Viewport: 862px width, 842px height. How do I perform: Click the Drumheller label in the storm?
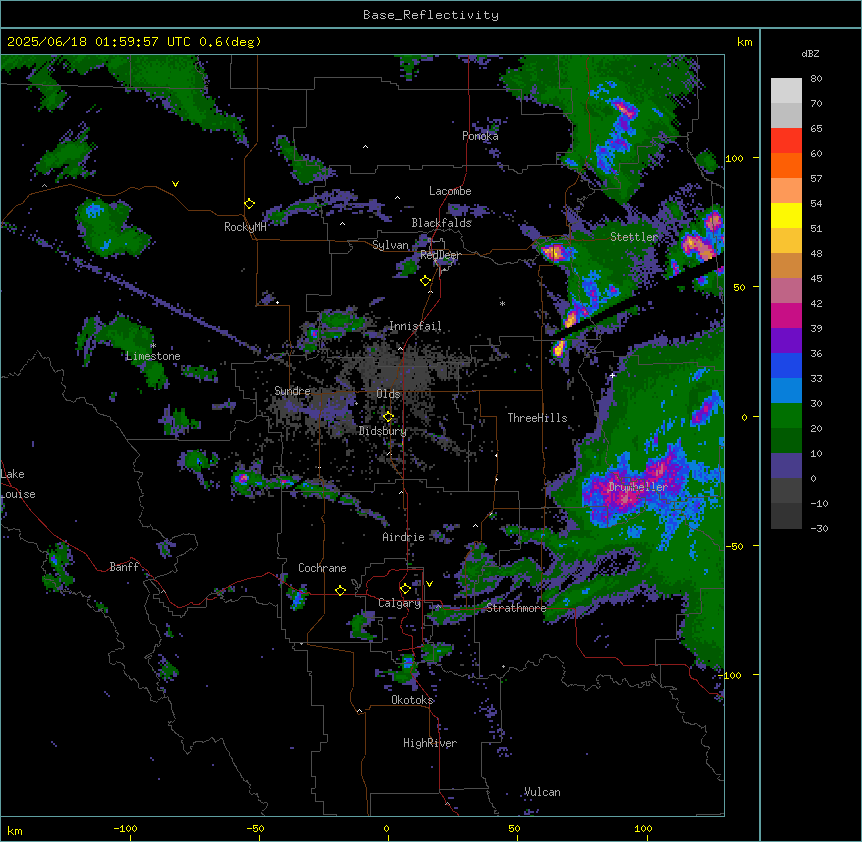(638, 487)
